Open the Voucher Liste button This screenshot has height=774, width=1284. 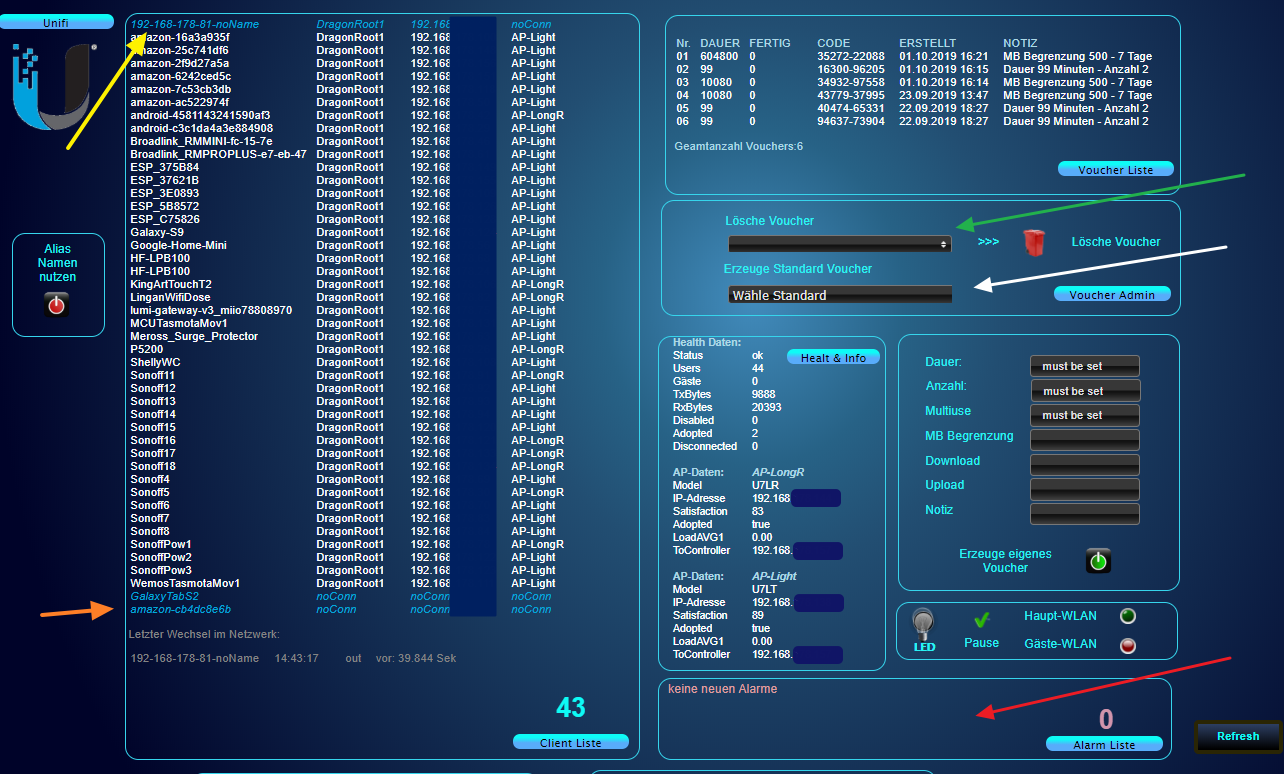pyautogui.click(x=1115, y=170)
